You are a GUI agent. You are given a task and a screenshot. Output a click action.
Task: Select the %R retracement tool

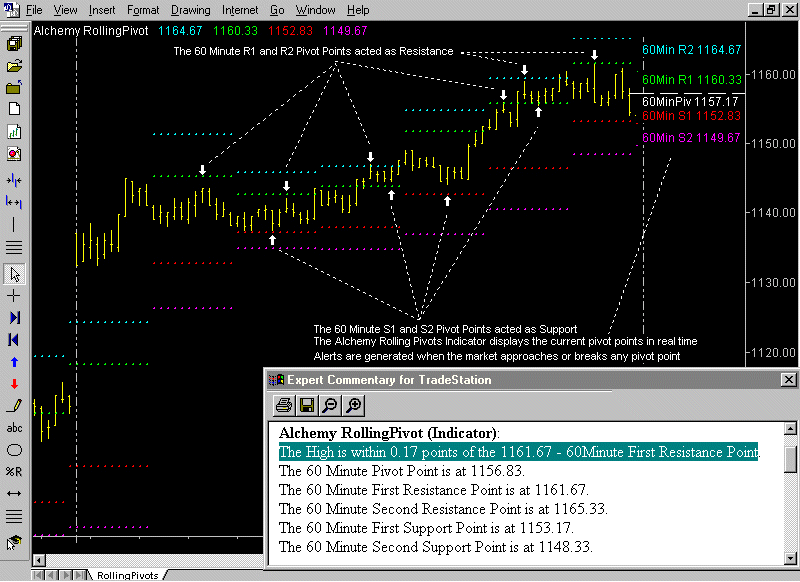click(14, 472)
